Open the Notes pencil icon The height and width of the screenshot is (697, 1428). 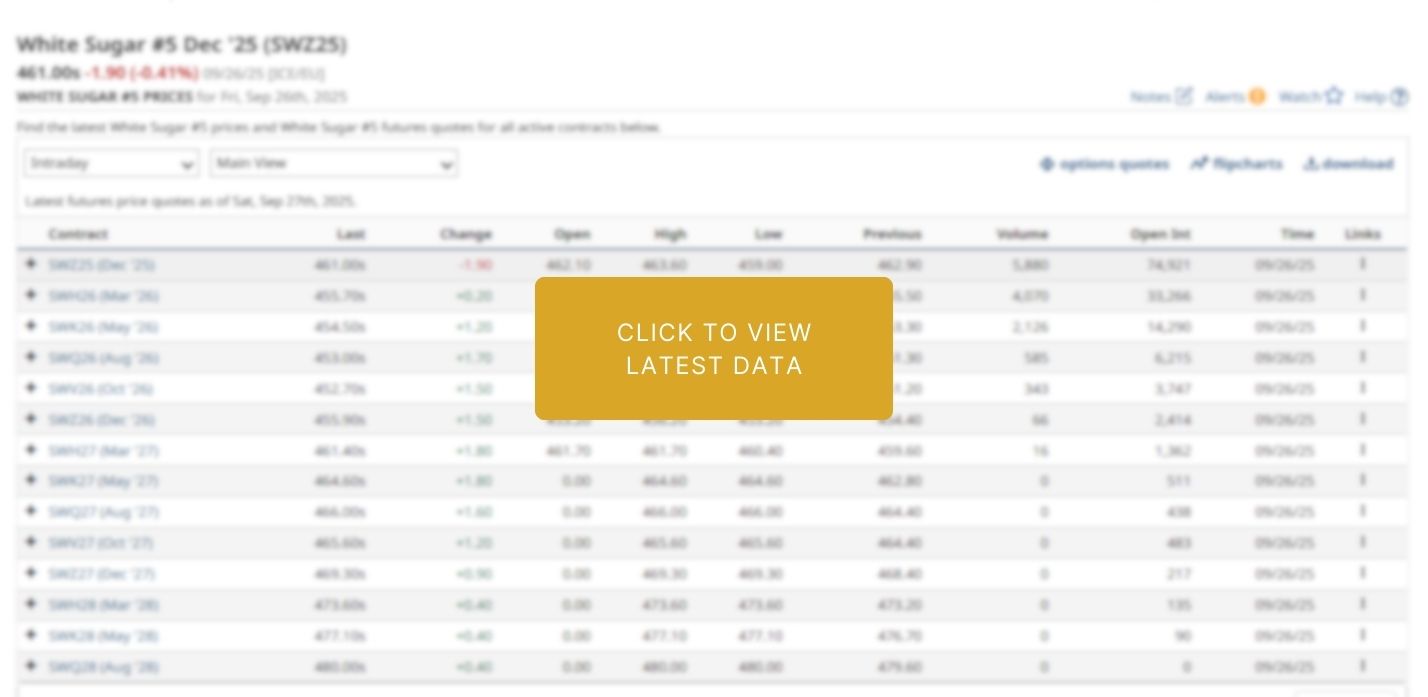1184,96
